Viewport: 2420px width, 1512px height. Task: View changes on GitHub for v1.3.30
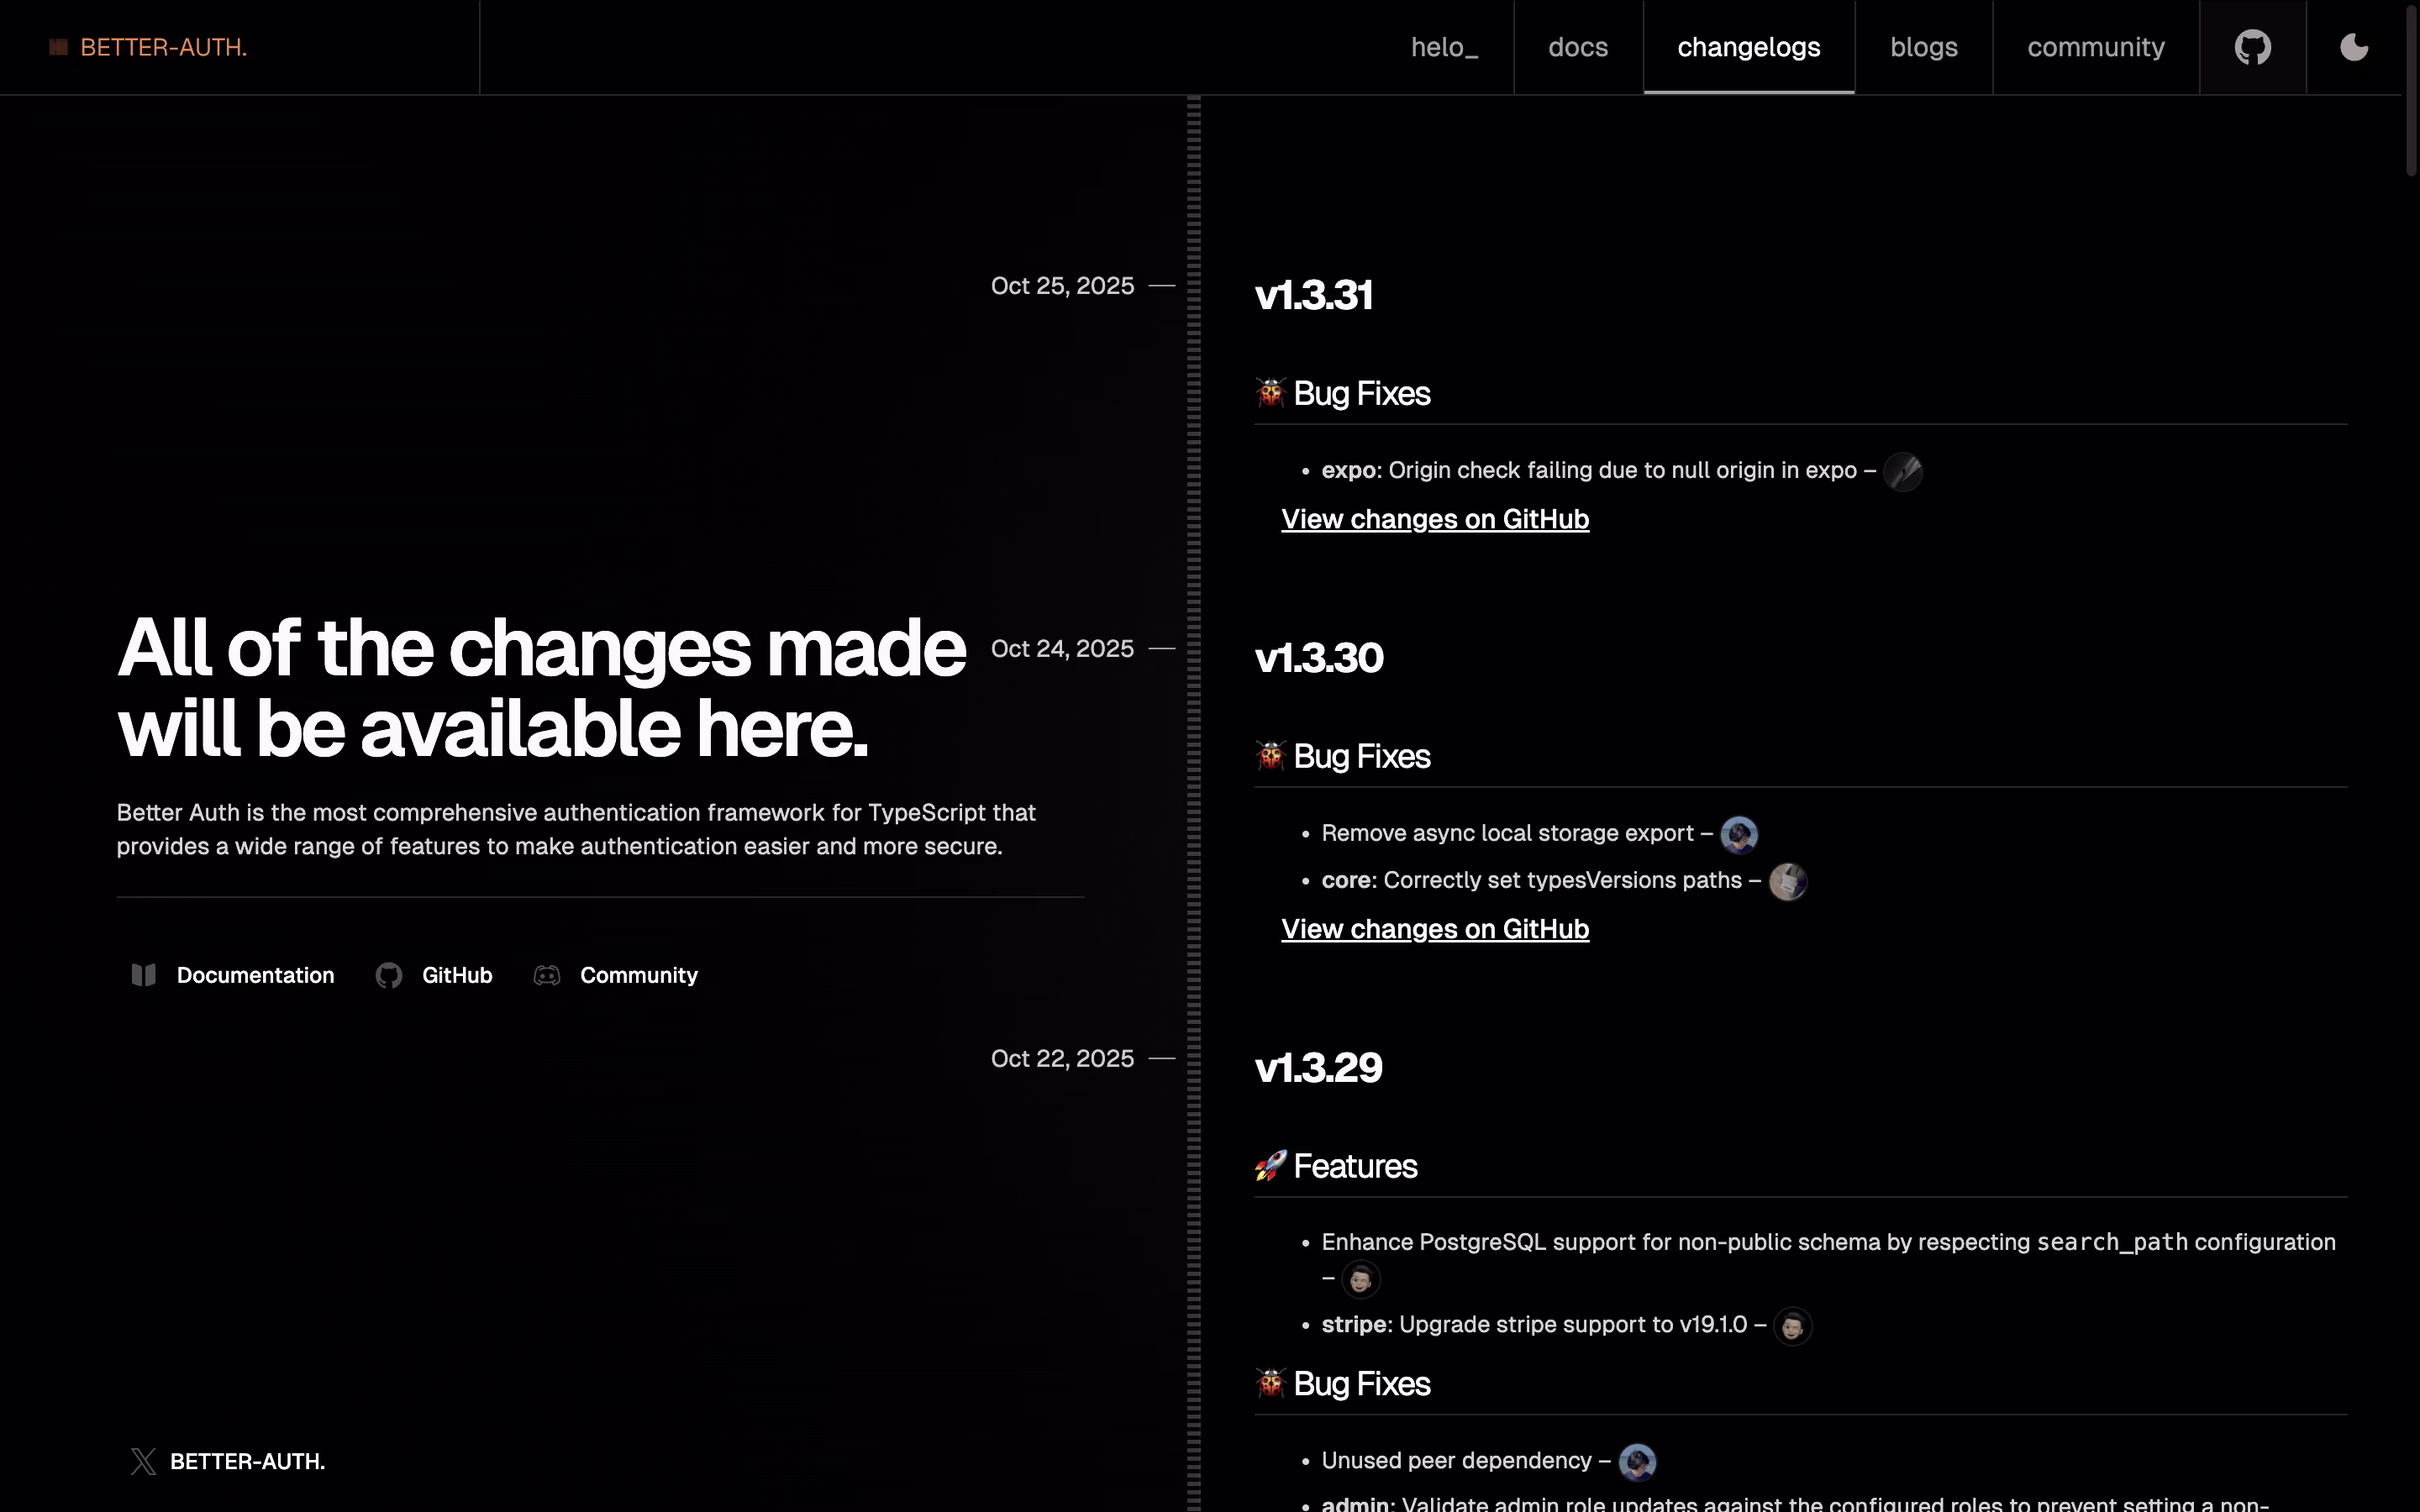coord(1434,929)
